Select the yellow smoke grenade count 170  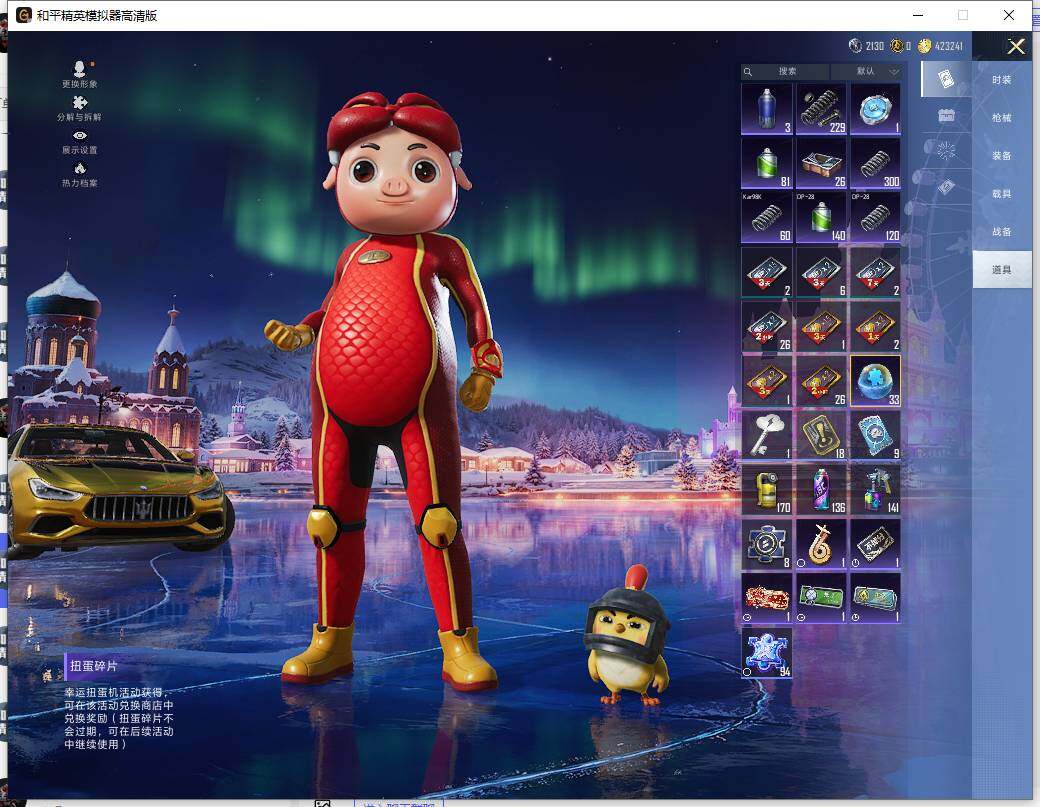click(766, 489)
